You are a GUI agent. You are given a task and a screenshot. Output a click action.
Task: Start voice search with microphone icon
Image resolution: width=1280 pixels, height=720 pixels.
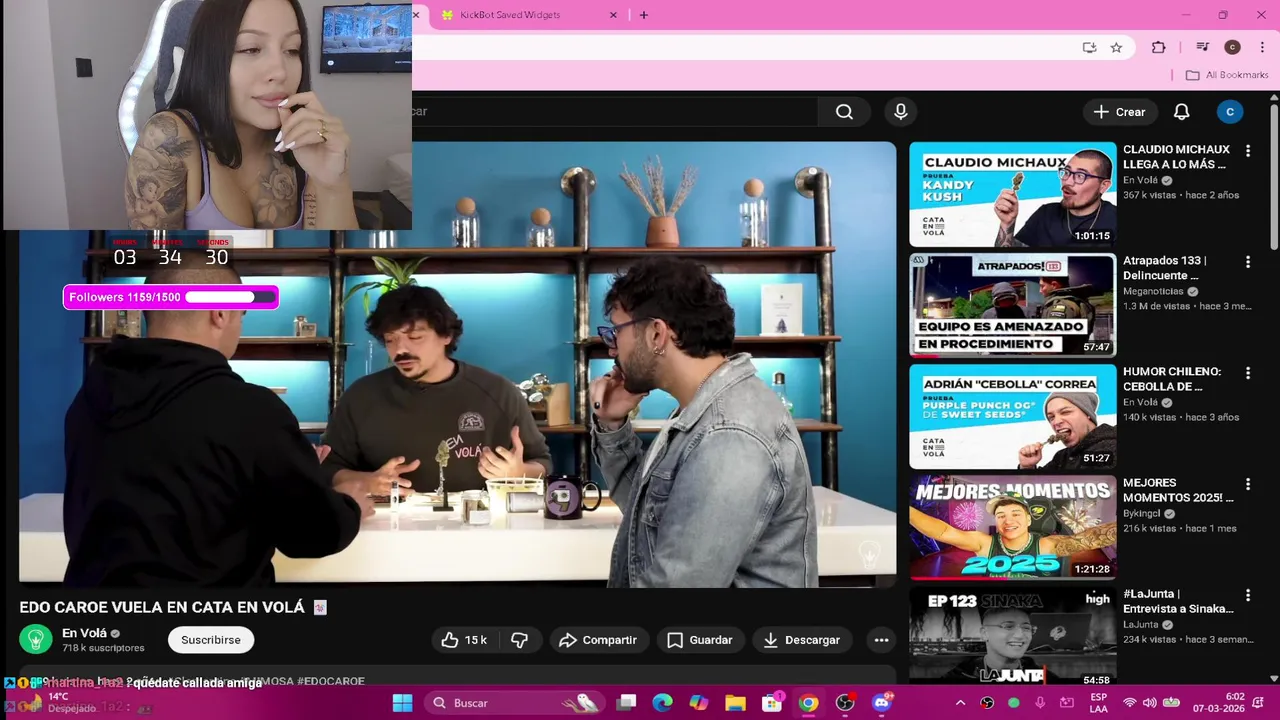tap(901, 112)
